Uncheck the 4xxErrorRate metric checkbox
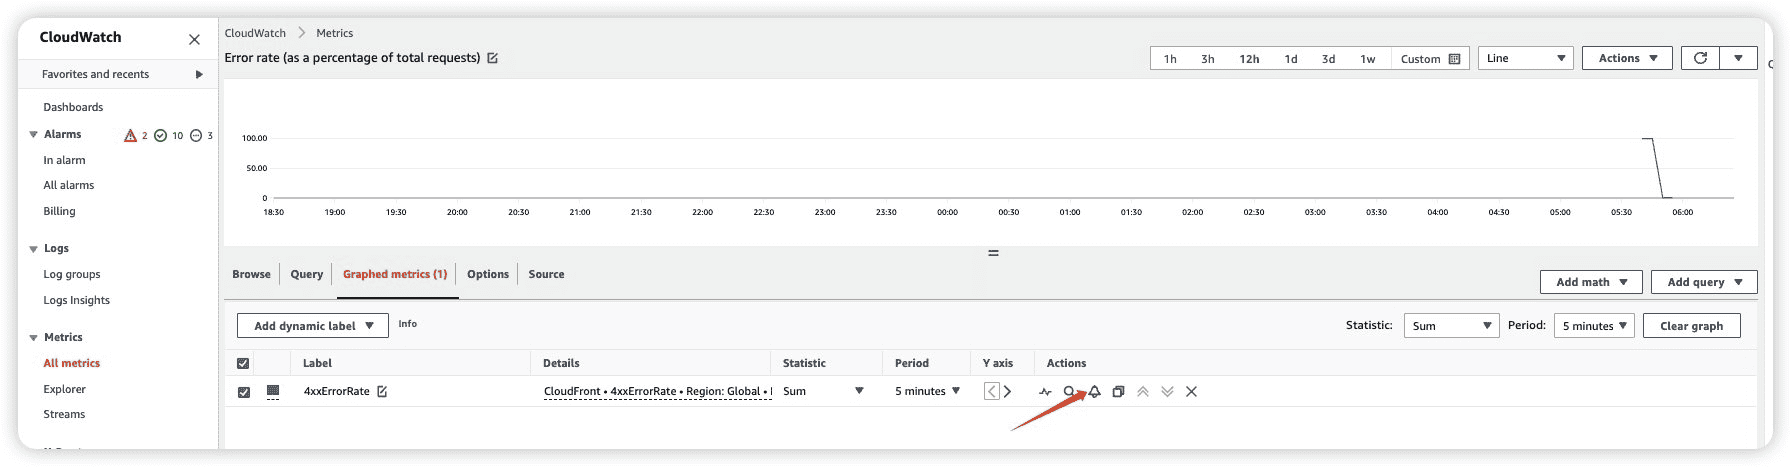This screenshot has width=1791, height=467. (x=243, y=392)
